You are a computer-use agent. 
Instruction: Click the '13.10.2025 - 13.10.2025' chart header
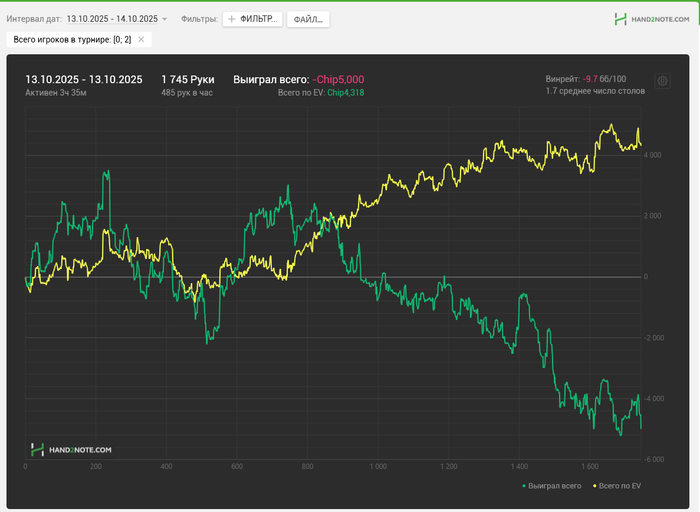click(84, 79)
